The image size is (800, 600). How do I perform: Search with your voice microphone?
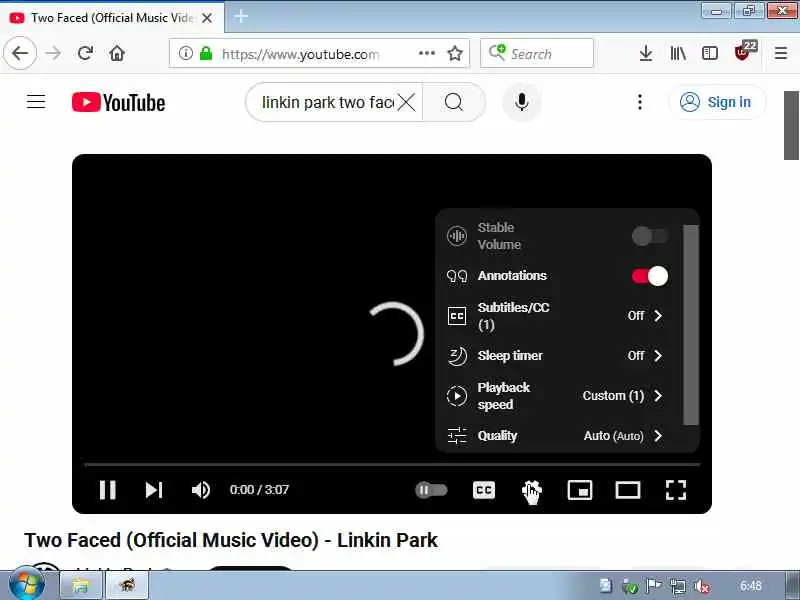click(521, 102)
